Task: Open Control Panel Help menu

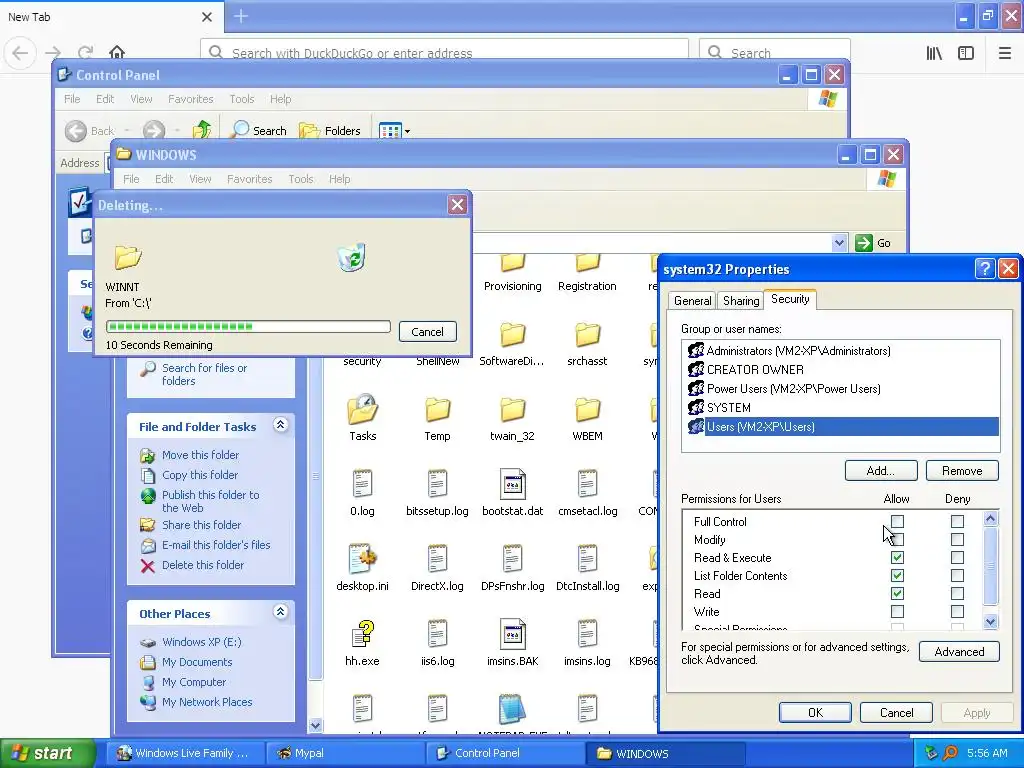Action: tap(280, 99)
